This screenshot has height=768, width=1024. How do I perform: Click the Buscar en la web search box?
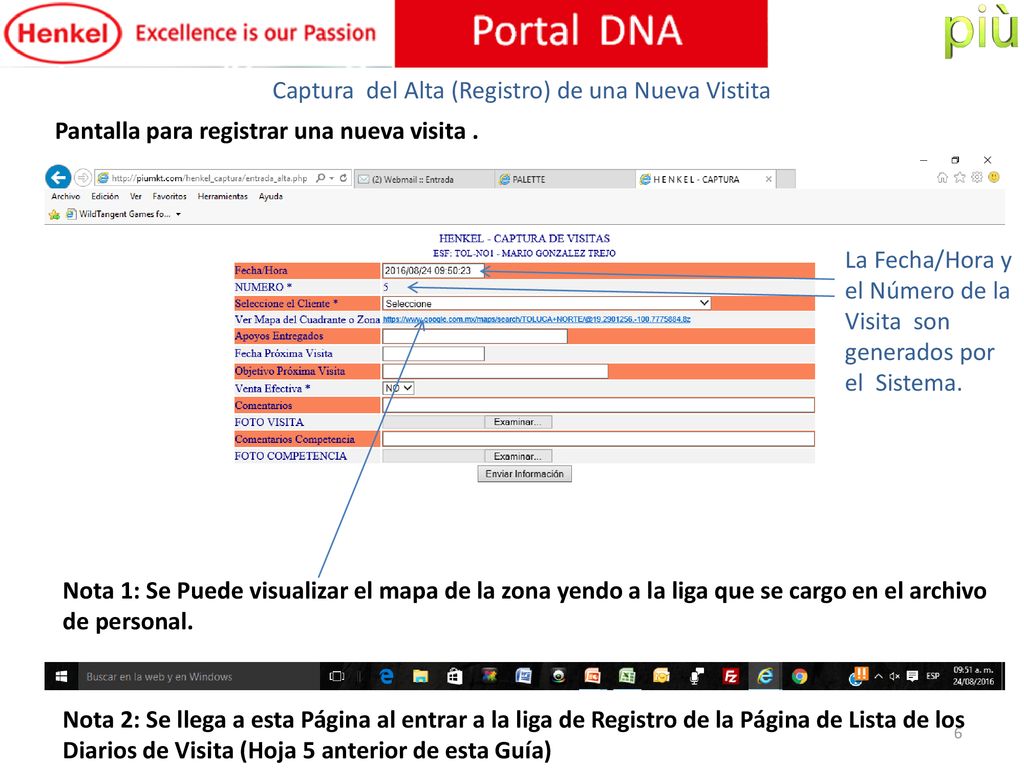point(199,677)
